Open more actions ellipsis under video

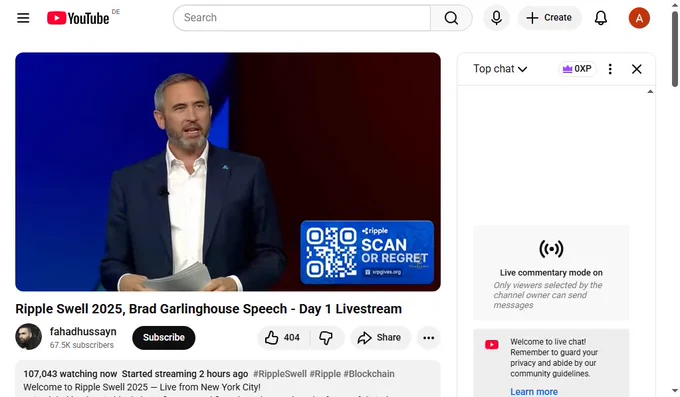(428, 338)
